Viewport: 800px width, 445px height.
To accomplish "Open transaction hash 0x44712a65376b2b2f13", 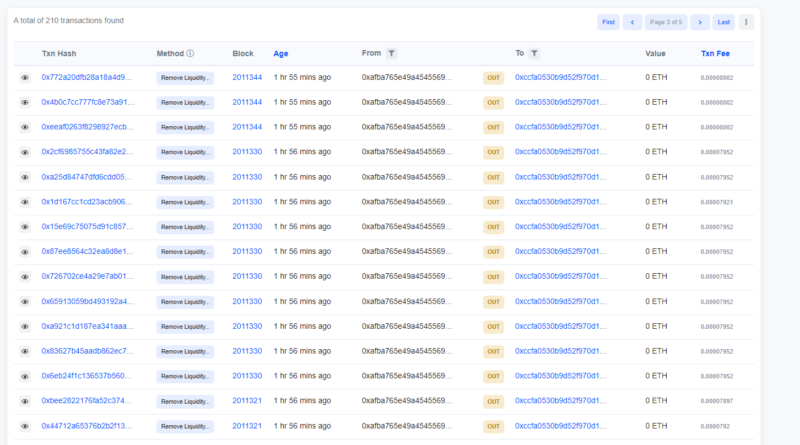I will click(x=87, y=426).
